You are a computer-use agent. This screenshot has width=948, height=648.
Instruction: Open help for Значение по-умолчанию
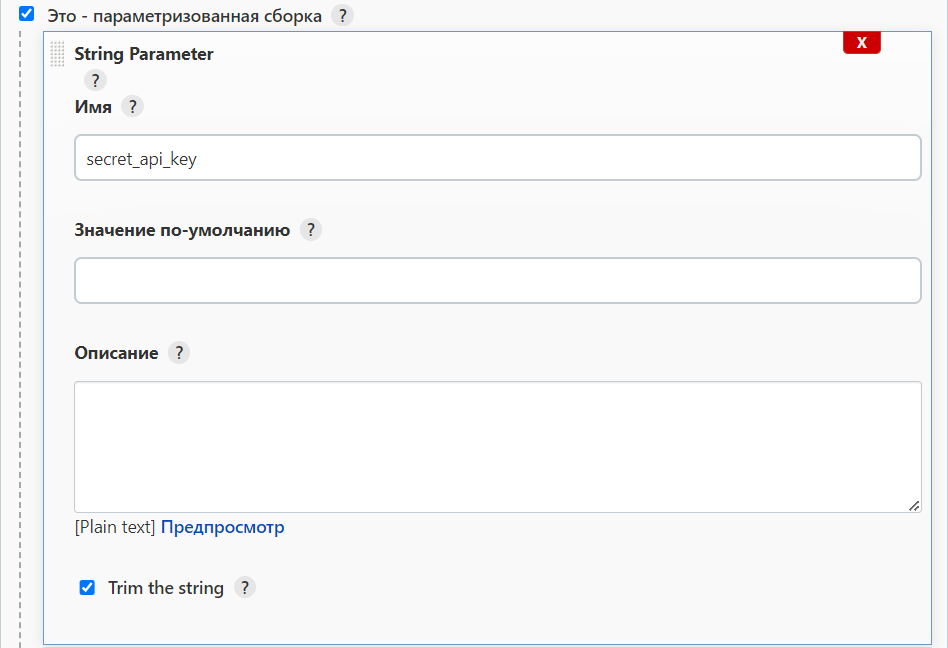pyautogui.click(x=310, y=229)
